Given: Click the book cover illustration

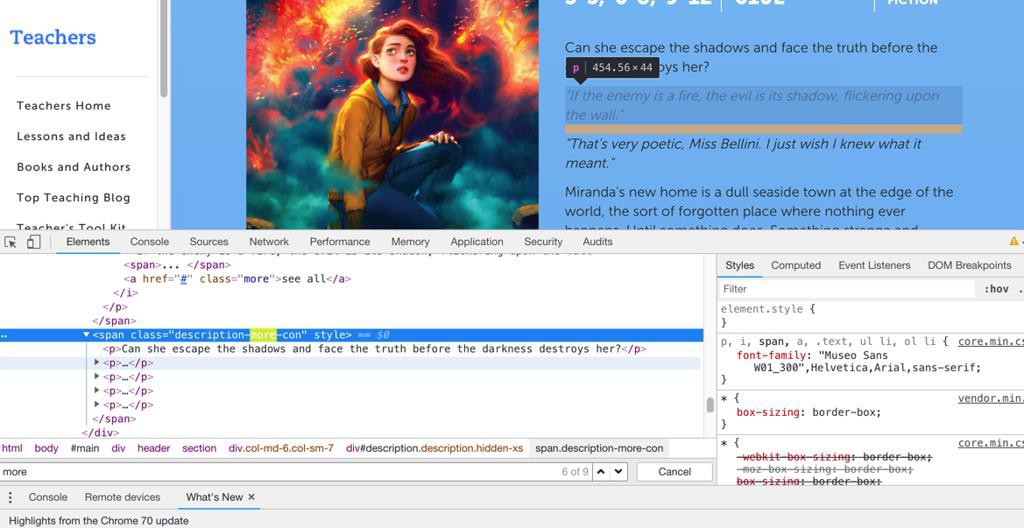Looking at the screenshot, I should click(392, 114).
